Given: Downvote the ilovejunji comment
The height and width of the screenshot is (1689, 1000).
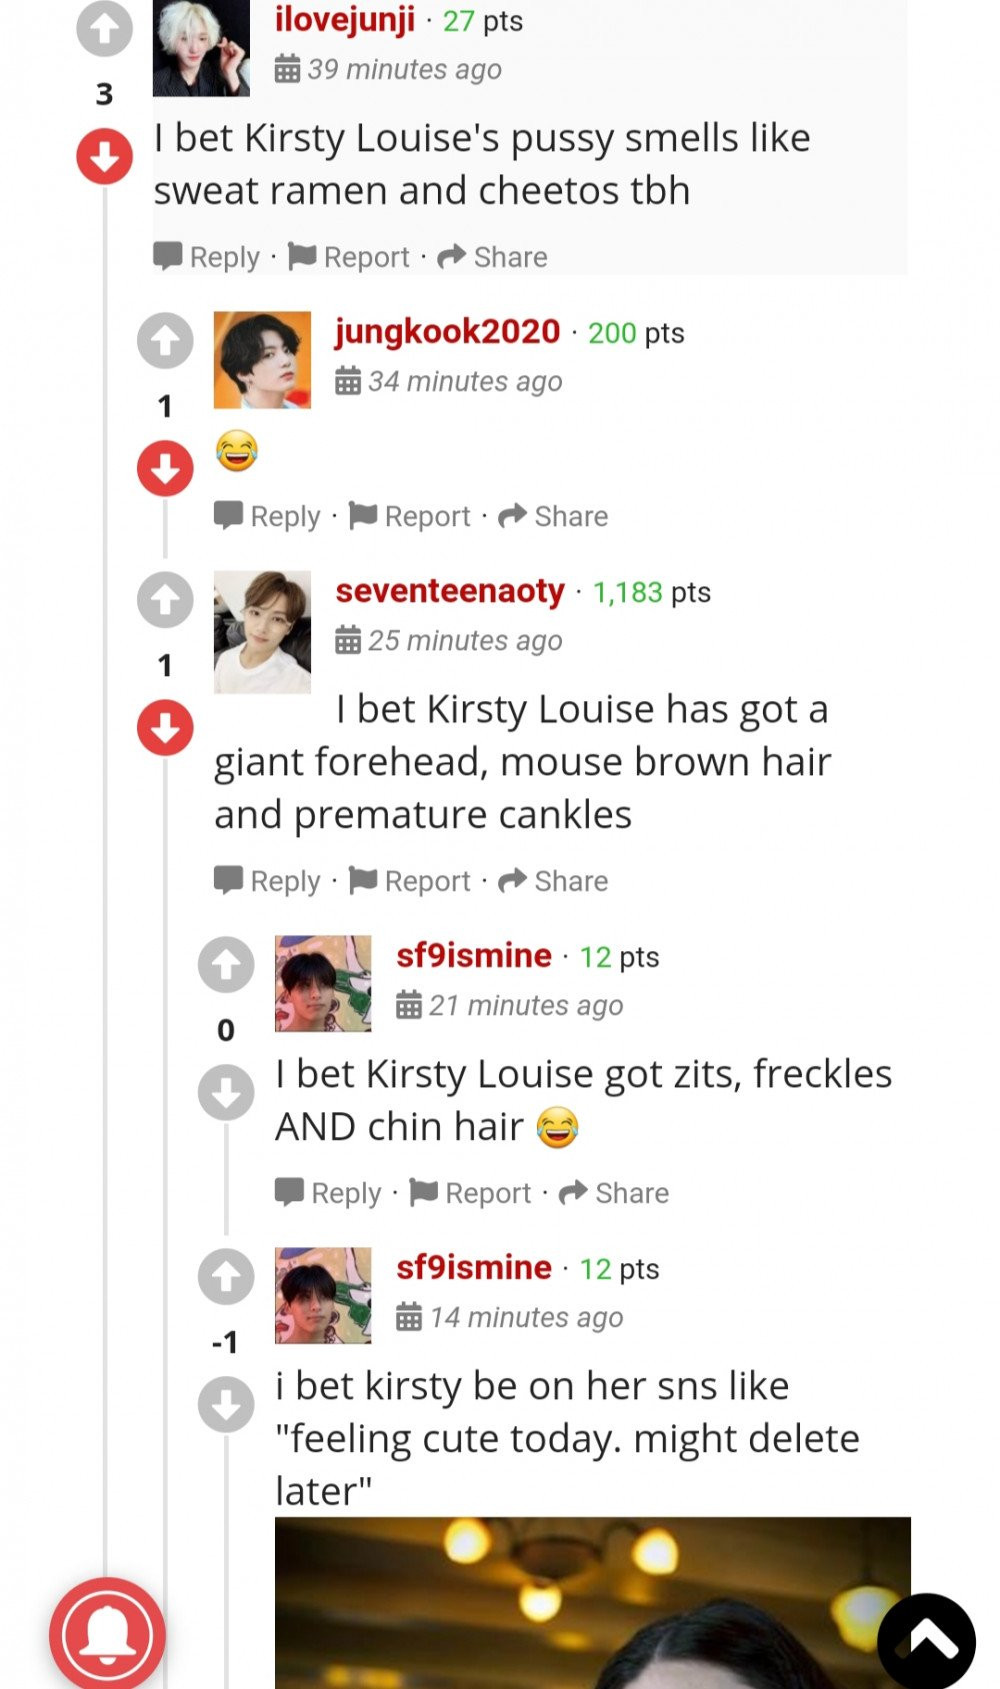Looking at the screenshot, I should pos(104,156).
